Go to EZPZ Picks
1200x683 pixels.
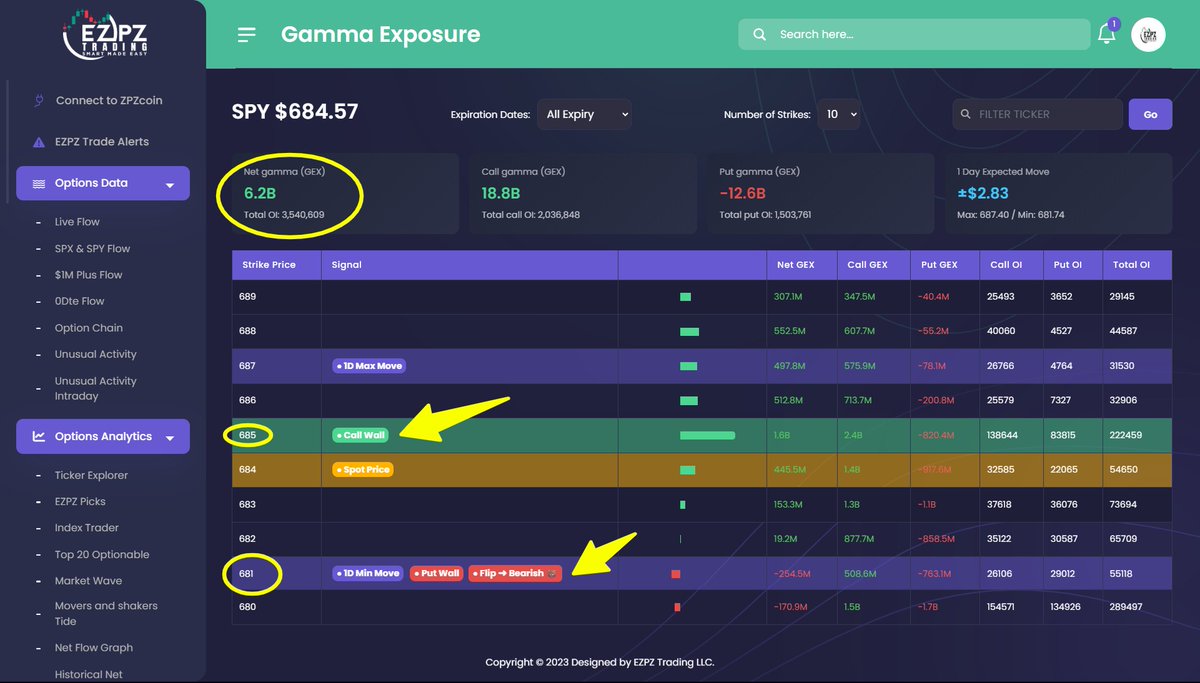click(x=80, y=502)
